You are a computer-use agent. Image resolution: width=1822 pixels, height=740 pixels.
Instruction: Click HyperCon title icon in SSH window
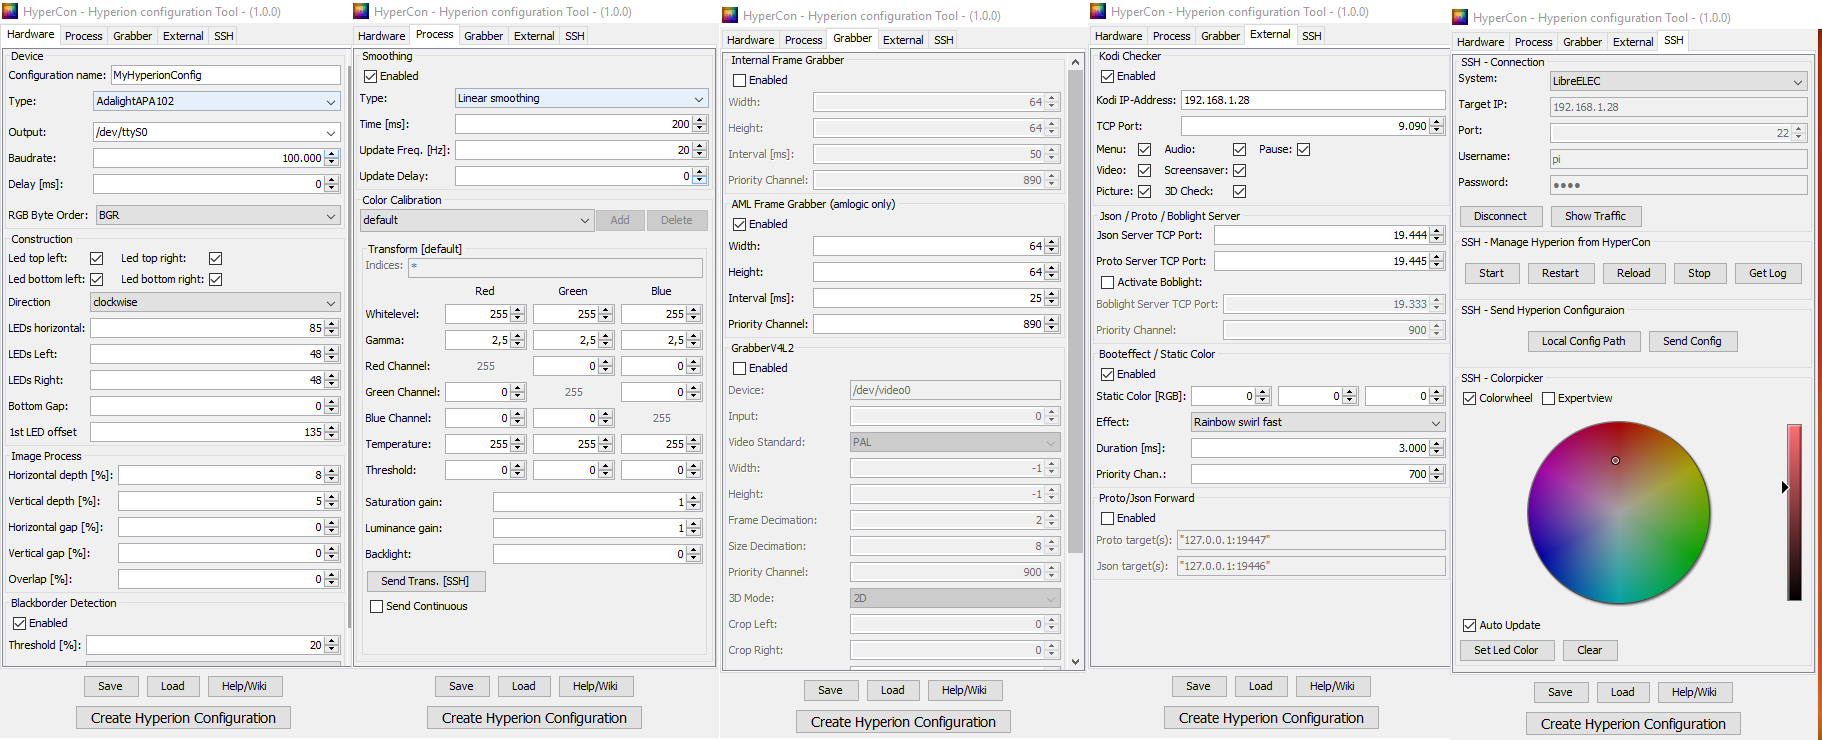coord(1460,18)
